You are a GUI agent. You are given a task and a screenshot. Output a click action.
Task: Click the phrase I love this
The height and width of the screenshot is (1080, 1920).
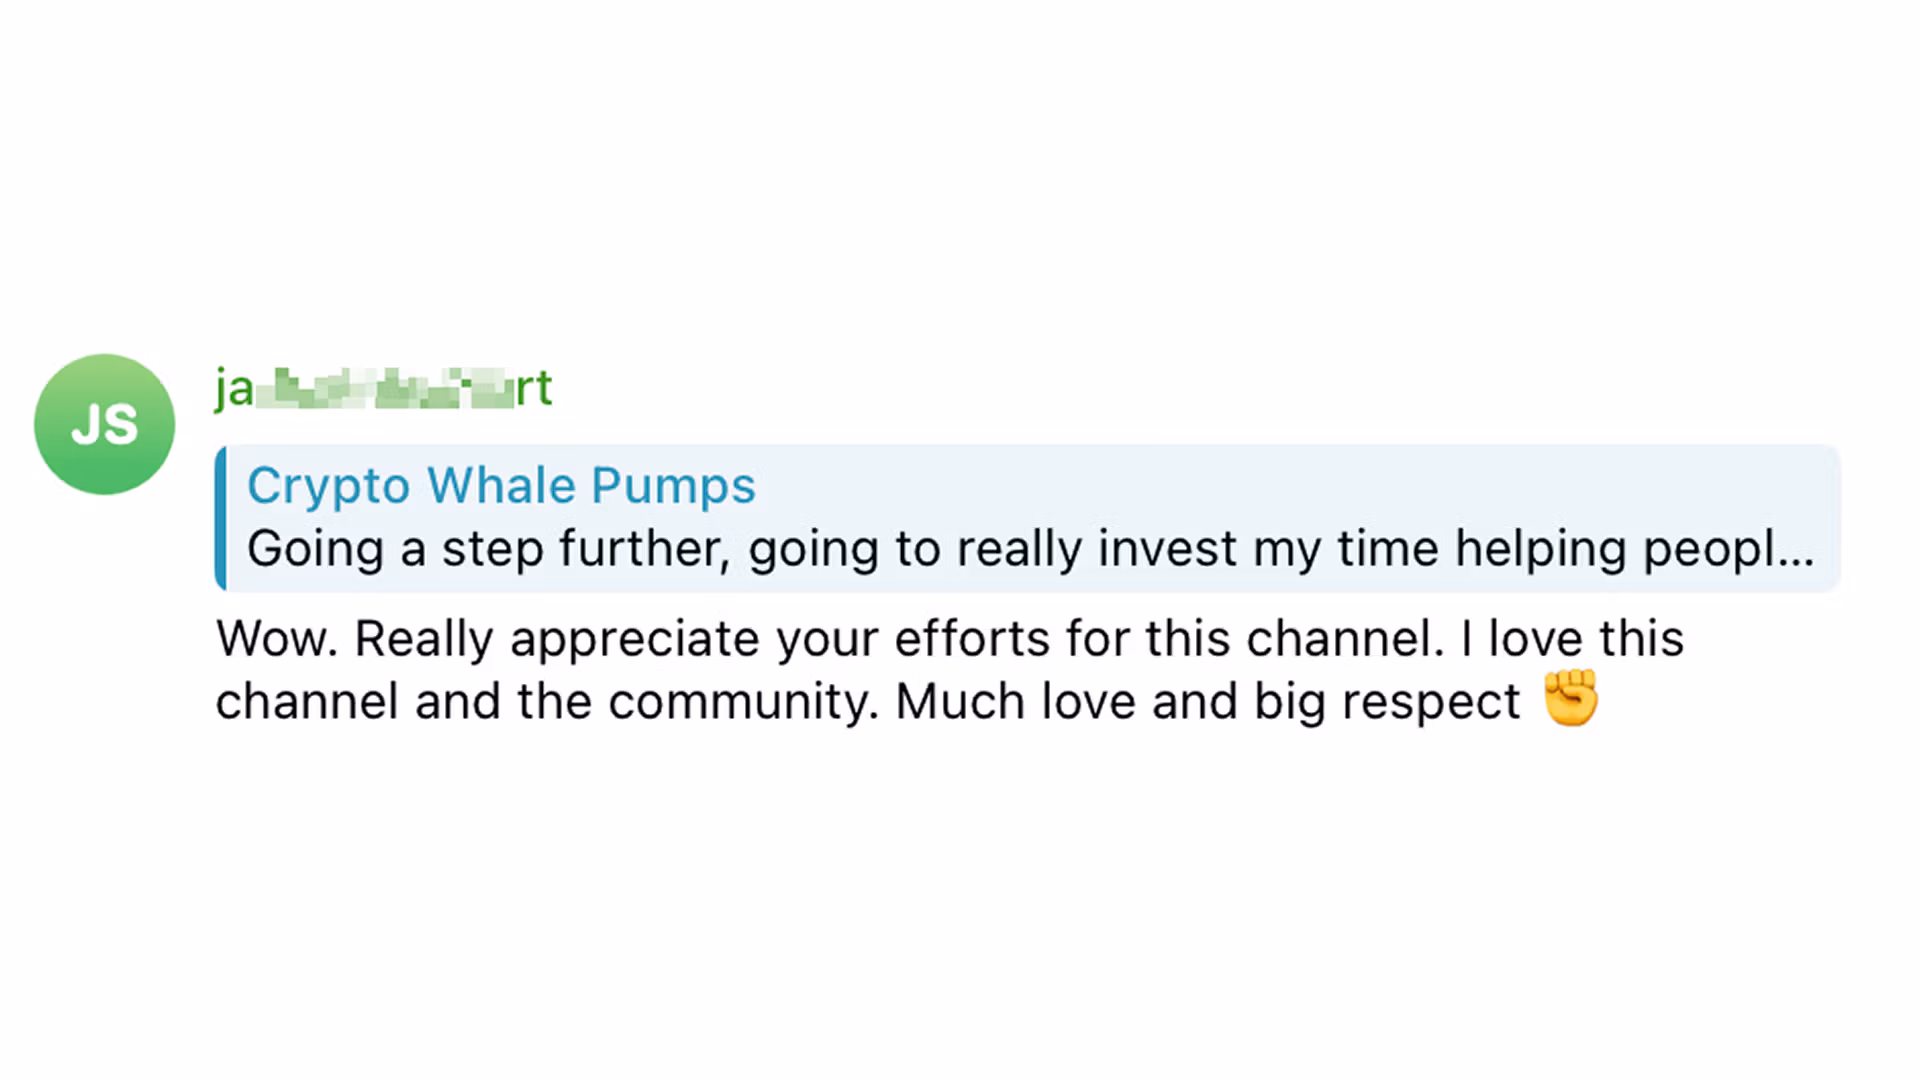[x=1572, y=639]
